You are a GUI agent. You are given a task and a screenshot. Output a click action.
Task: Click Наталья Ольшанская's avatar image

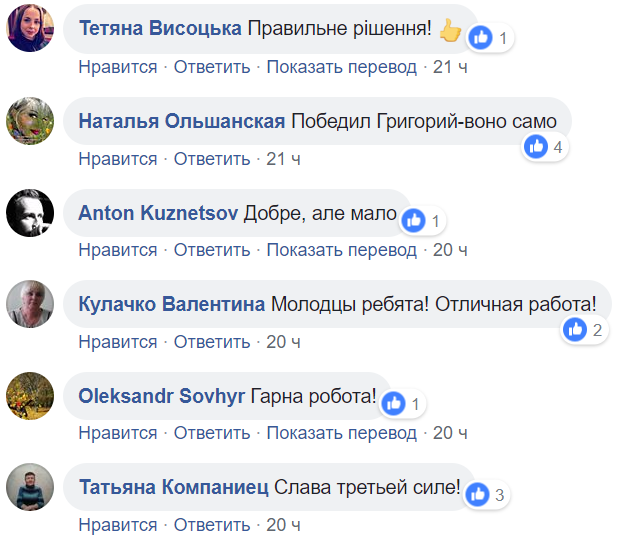[x=29, y=120]
